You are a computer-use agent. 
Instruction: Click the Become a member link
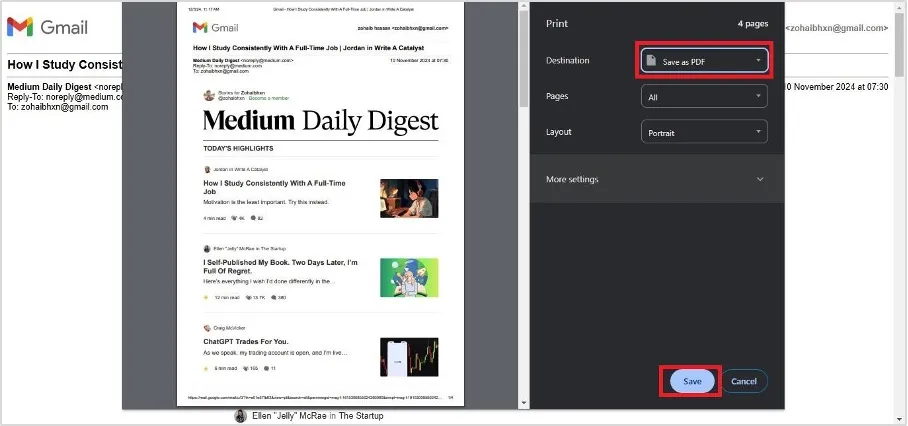pos(269,98)
